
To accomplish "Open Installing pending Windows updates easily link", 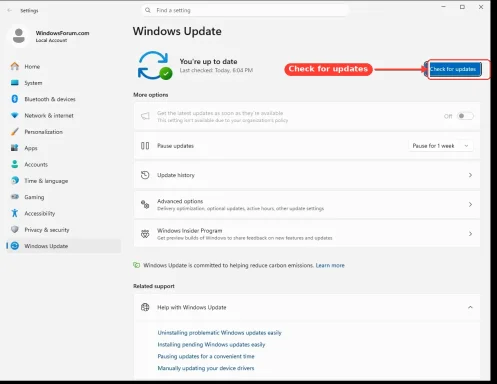I will click(211, 344).
